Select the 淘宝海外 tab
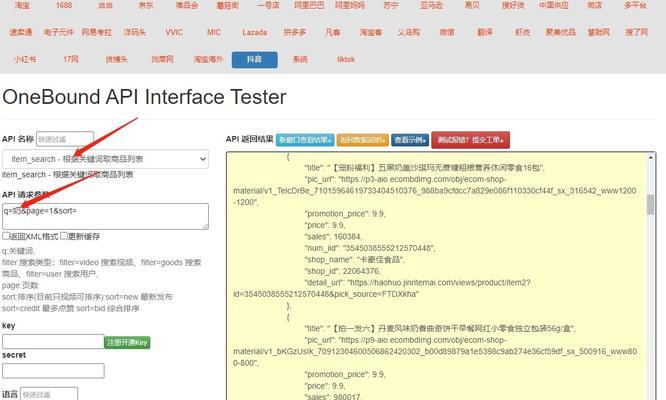The height and width of the screenshot is (400, 666). [x=208, y=59]
